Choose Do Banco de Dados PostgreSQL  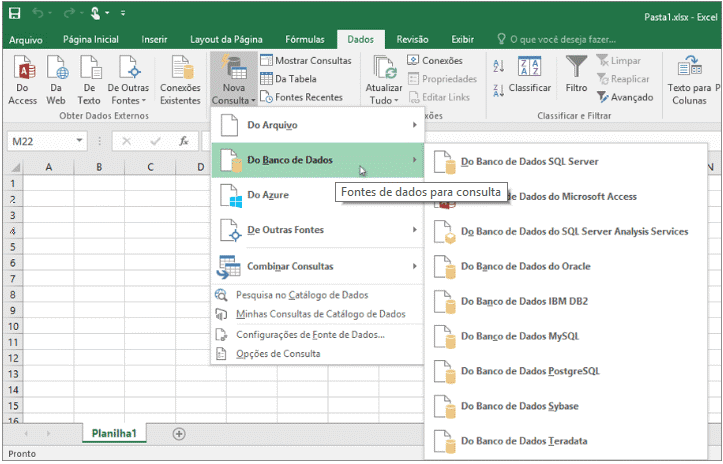click(566, 371)
